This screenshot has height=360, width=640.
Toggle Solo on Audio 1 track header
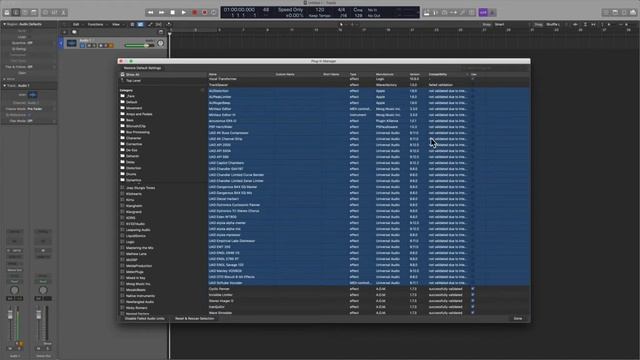[x=94, y=46]
